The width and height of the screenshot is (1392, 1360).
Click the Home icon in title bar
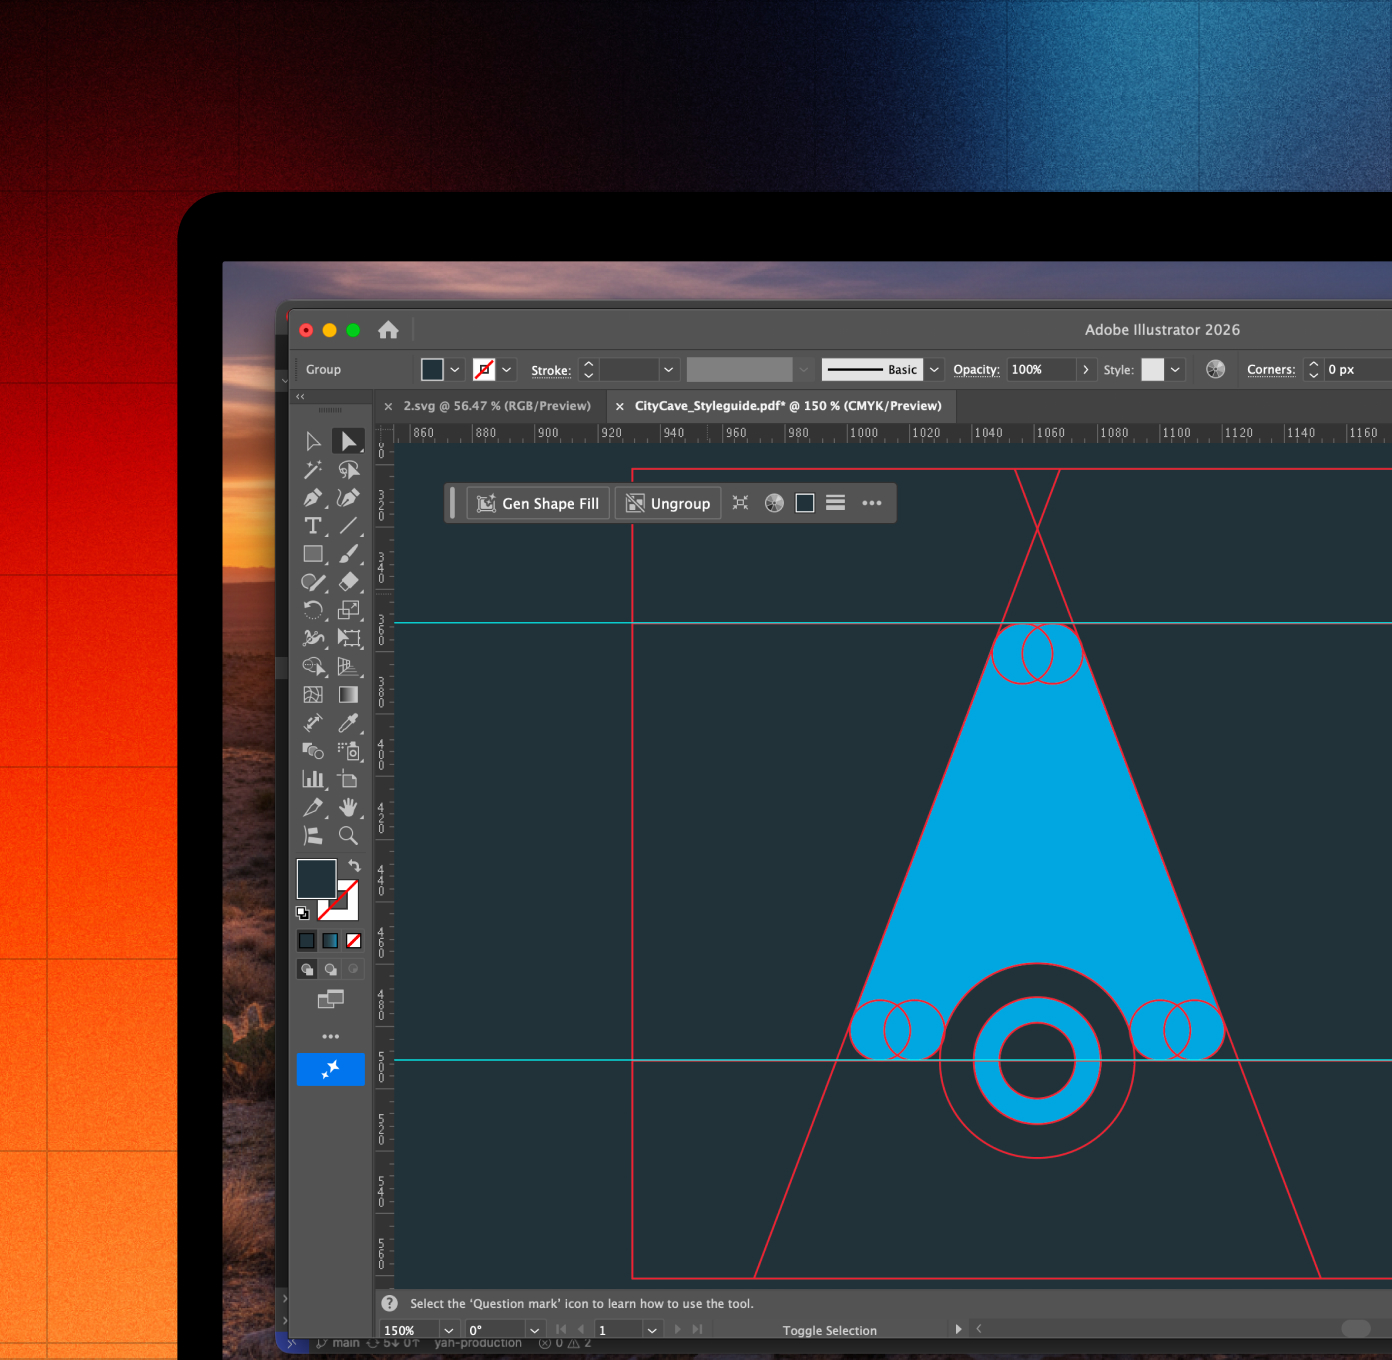pos(388,329)
